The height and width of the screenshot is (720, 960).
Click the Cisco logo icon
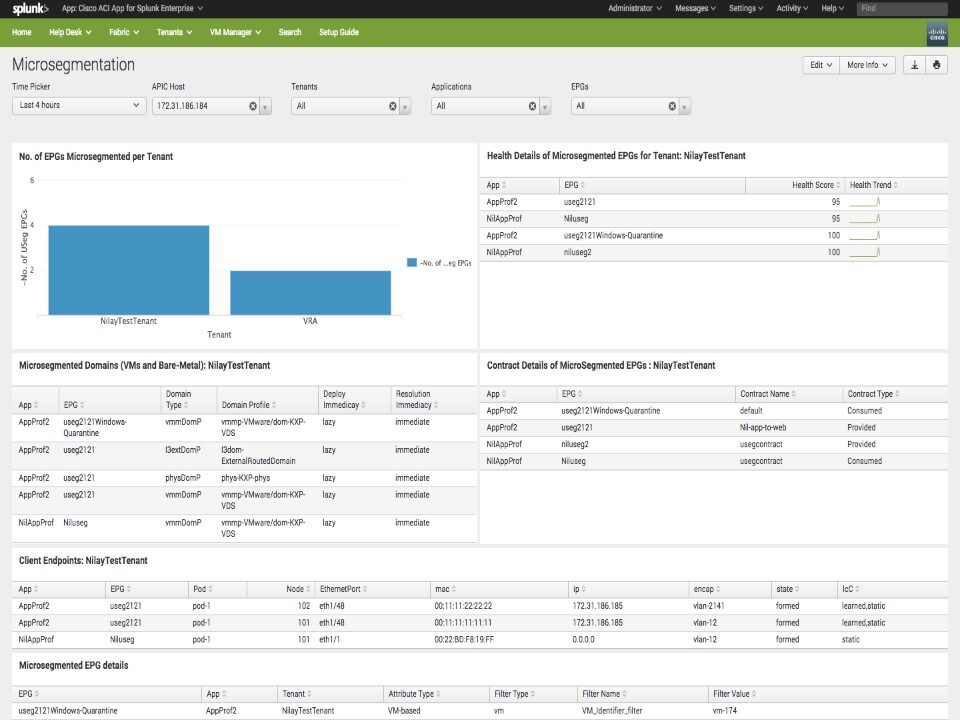pyautogui.click(x=937, y=34)
